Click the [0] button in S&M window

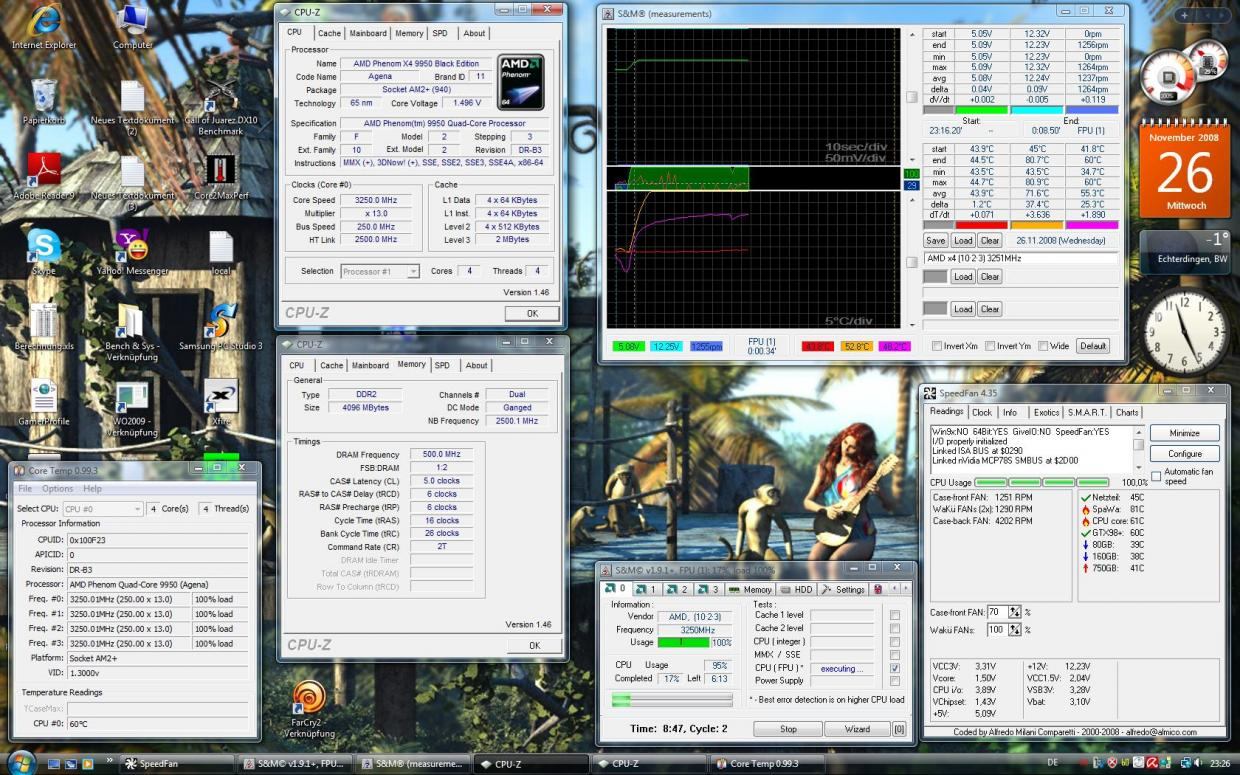point(898,729)
